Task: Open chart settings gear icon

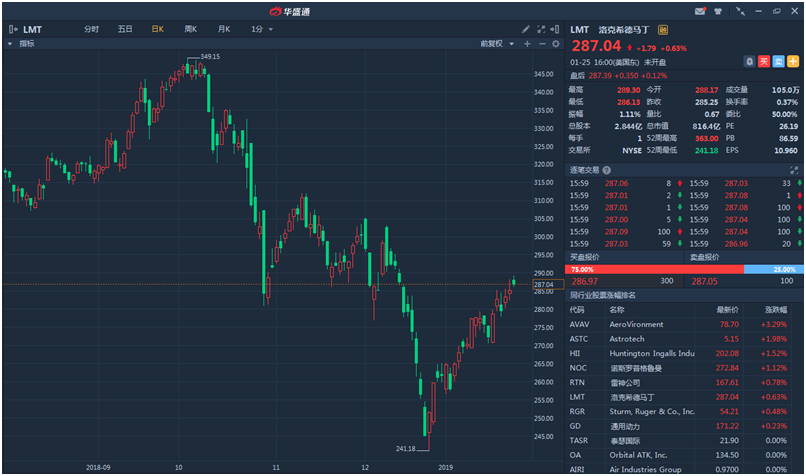Action: pyautogui.click(x=556, y=44)
